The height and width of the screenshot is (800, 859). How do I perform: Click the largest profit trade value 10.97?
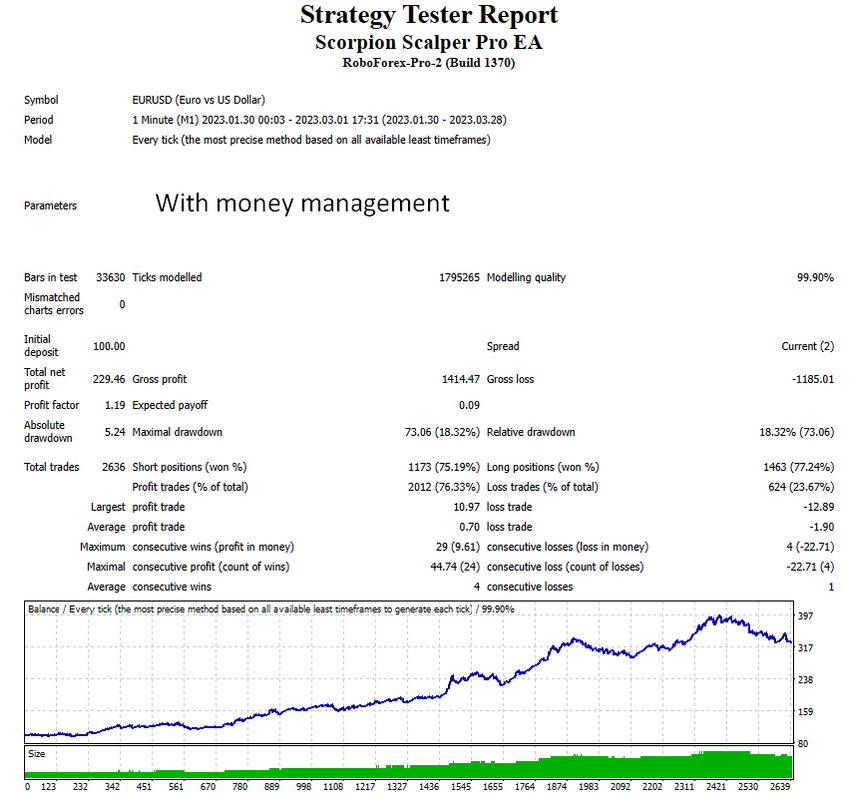point(467,507)
